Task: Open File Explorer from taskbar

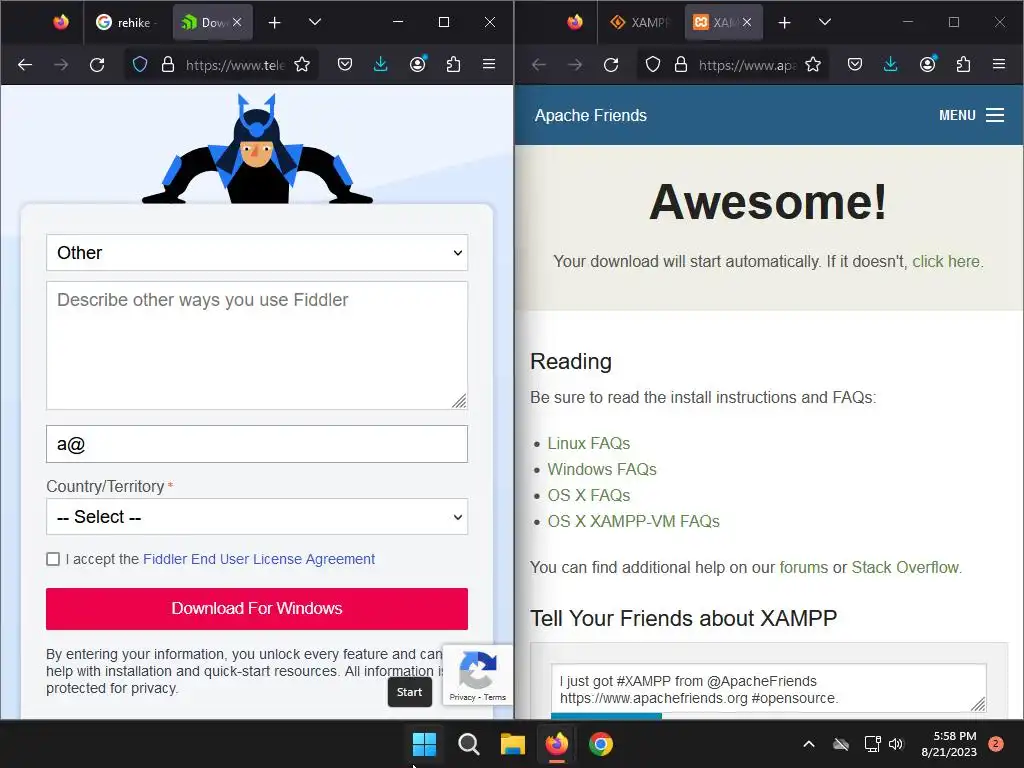Action: (x=513, y=744)
